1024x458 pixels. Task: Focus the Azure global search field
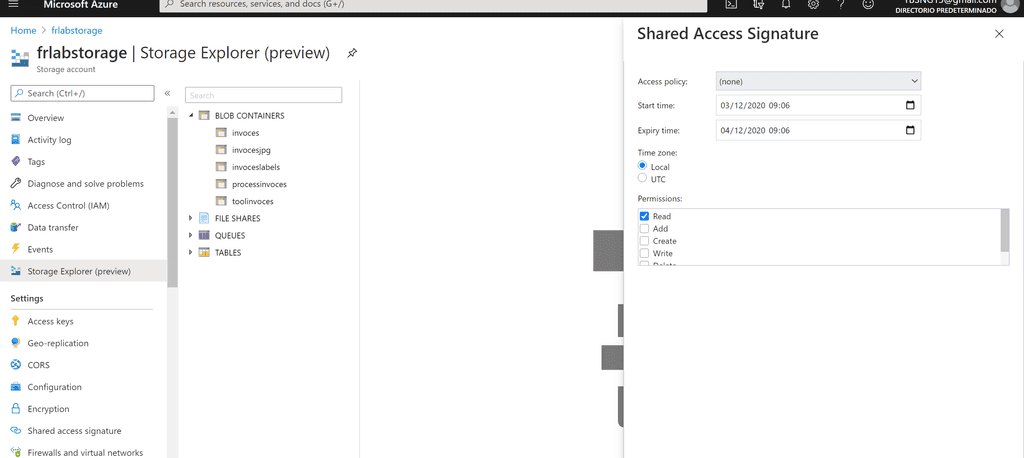pos(433,5)
